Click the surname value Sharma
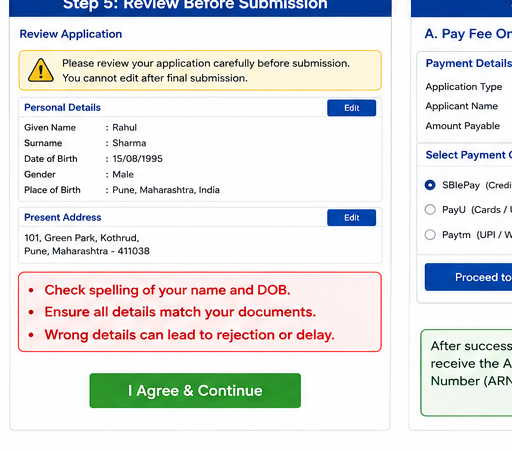Image resolution: width=512 pixels, height=451 pixels. [x=129, y=143]
